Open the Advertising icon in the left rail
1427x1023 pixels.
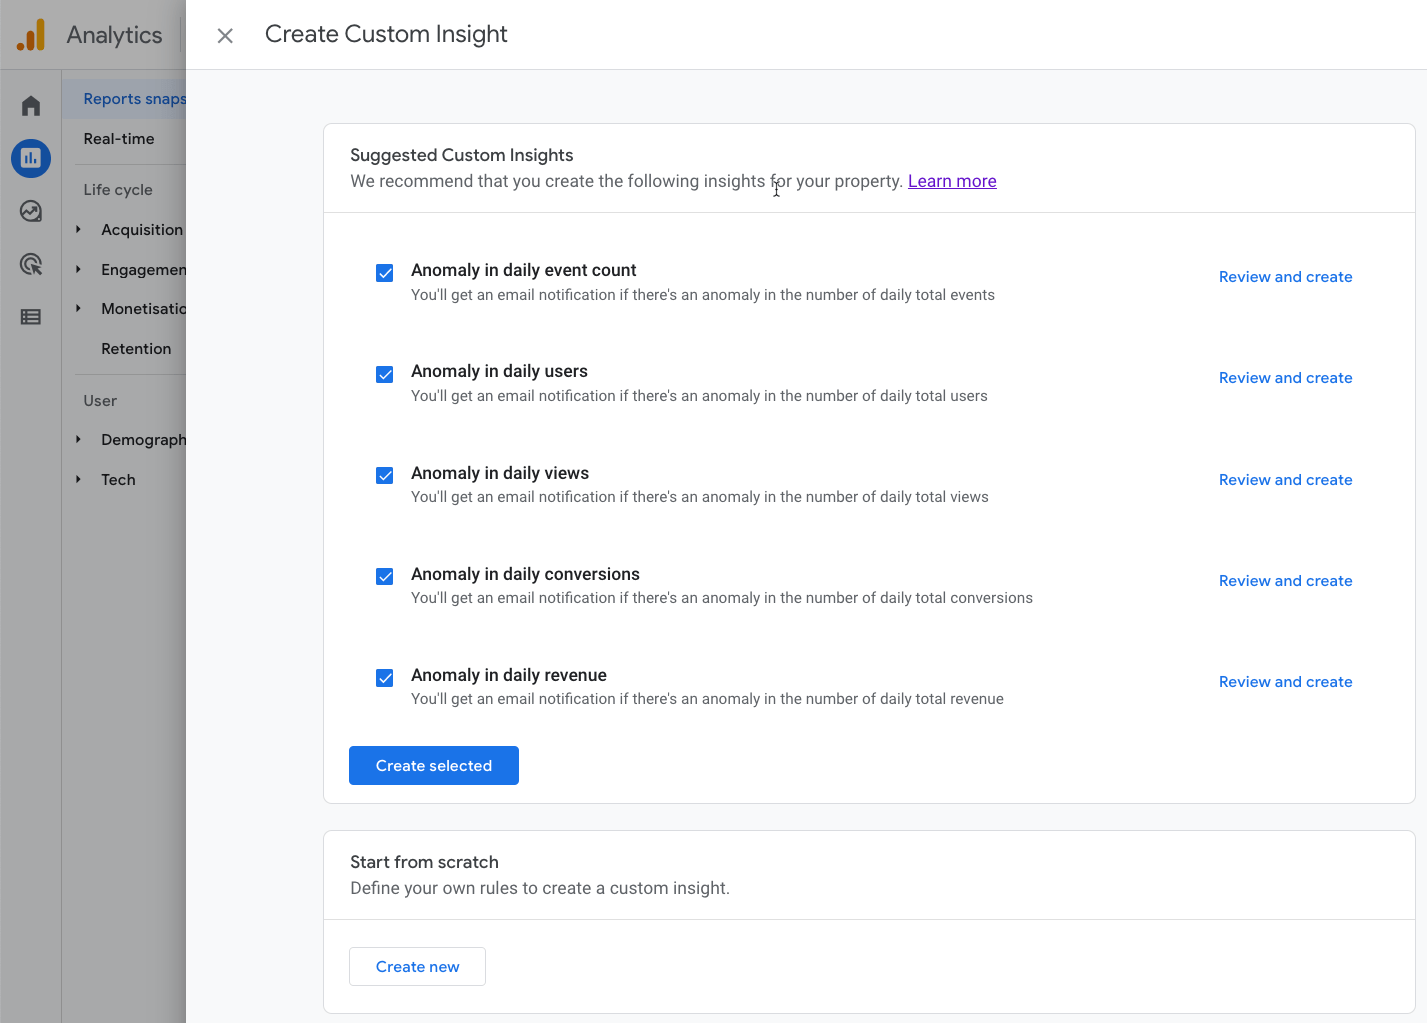click(x=30, y=264)
